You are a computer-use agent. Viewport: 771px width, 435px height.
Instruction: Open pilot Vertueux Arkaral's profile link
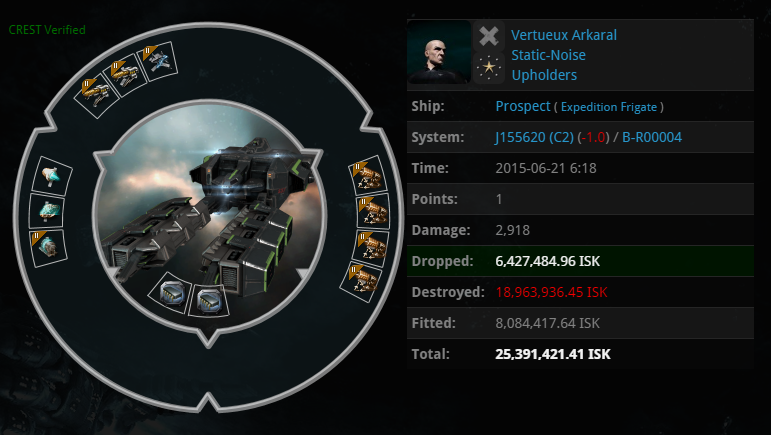pyautogui.click(x=564, y=35)
